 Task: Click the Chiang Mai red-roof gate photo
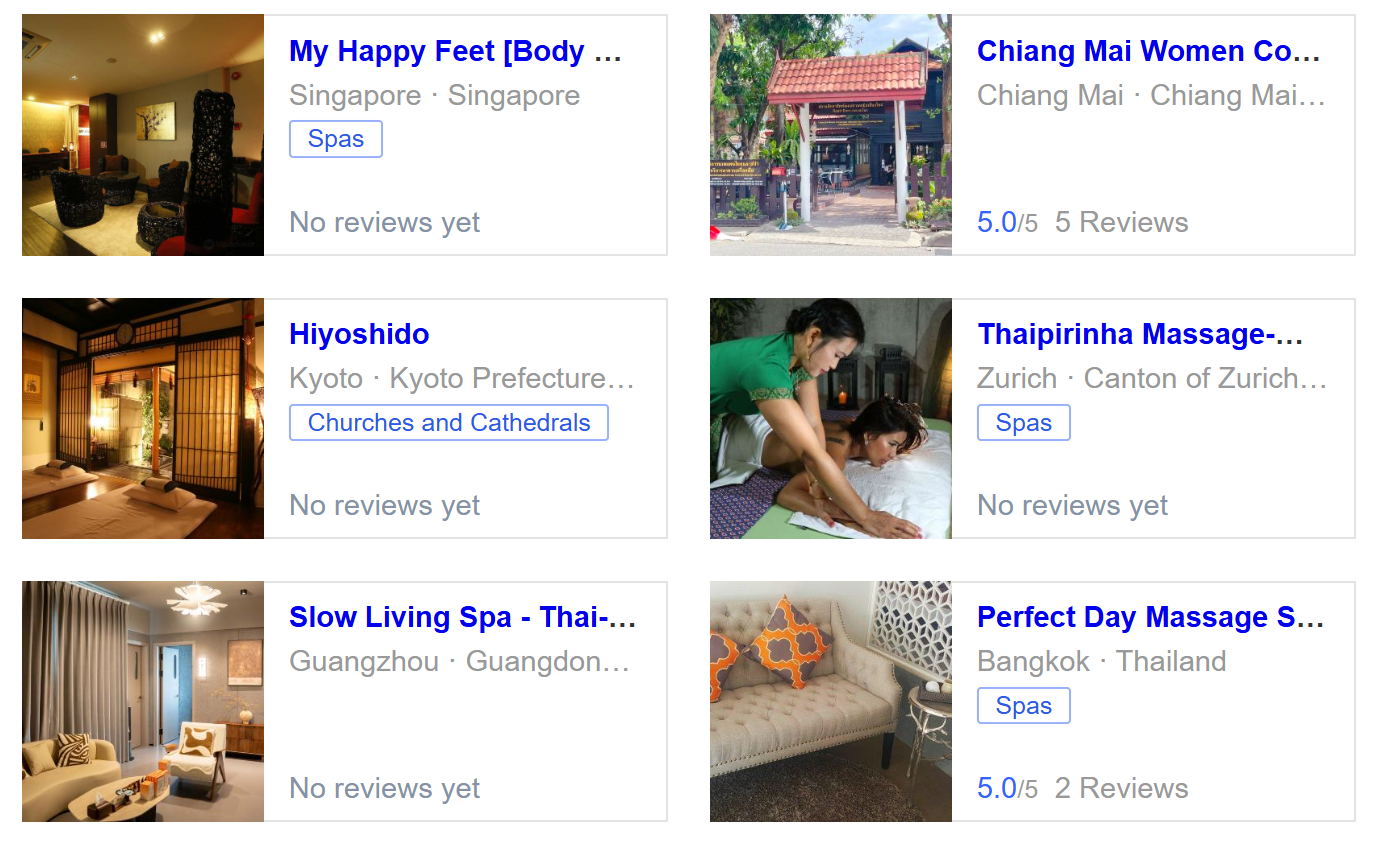pos(831,135)
